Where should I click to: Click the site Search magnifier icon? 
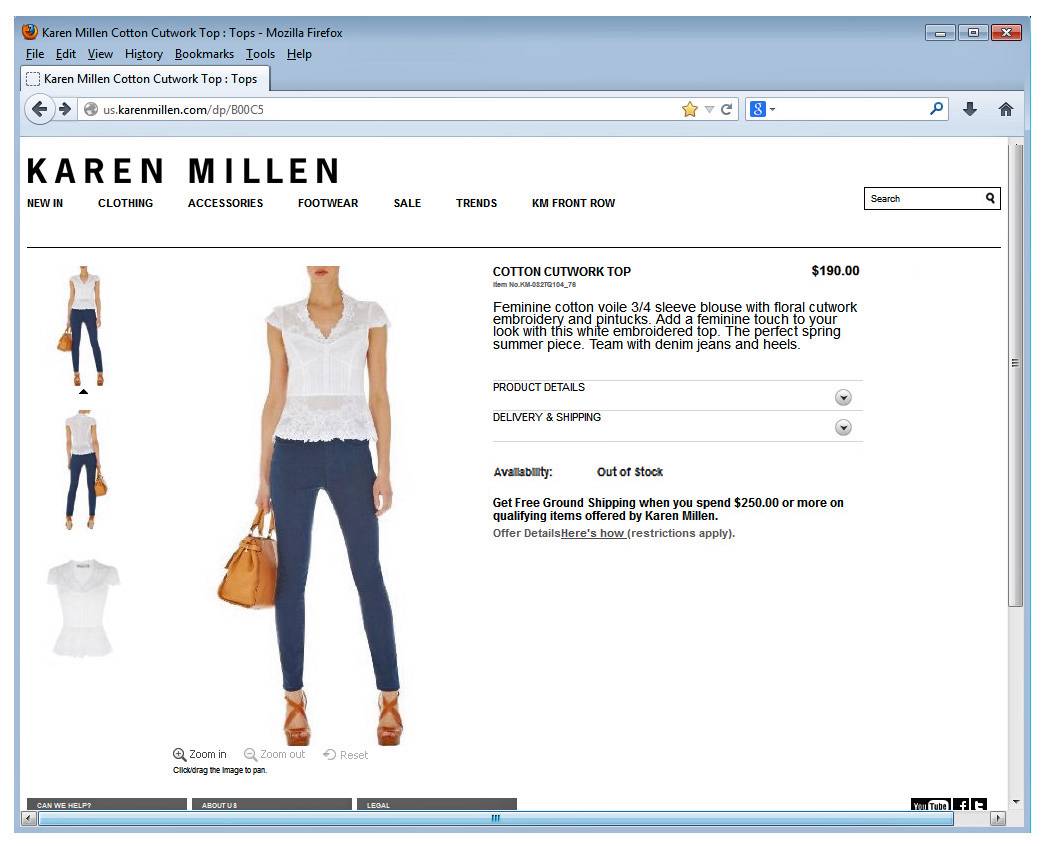point(990,198)
